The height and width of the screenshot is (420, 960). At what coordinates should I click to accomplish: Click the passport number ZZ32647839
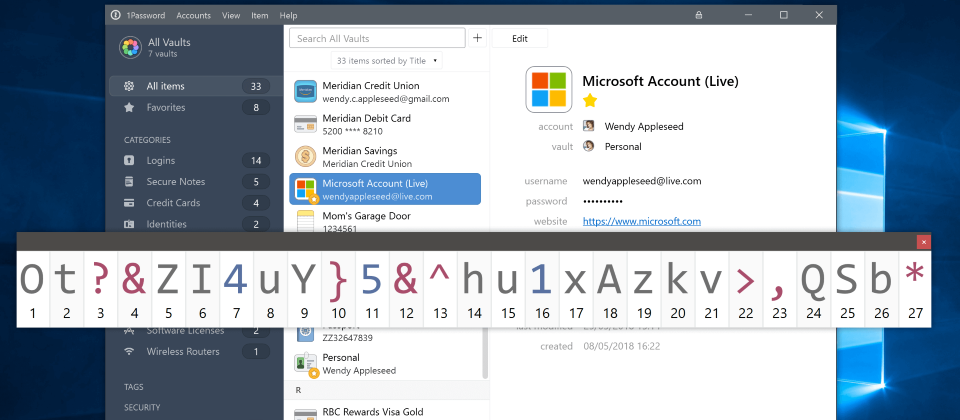click(348, 337)
